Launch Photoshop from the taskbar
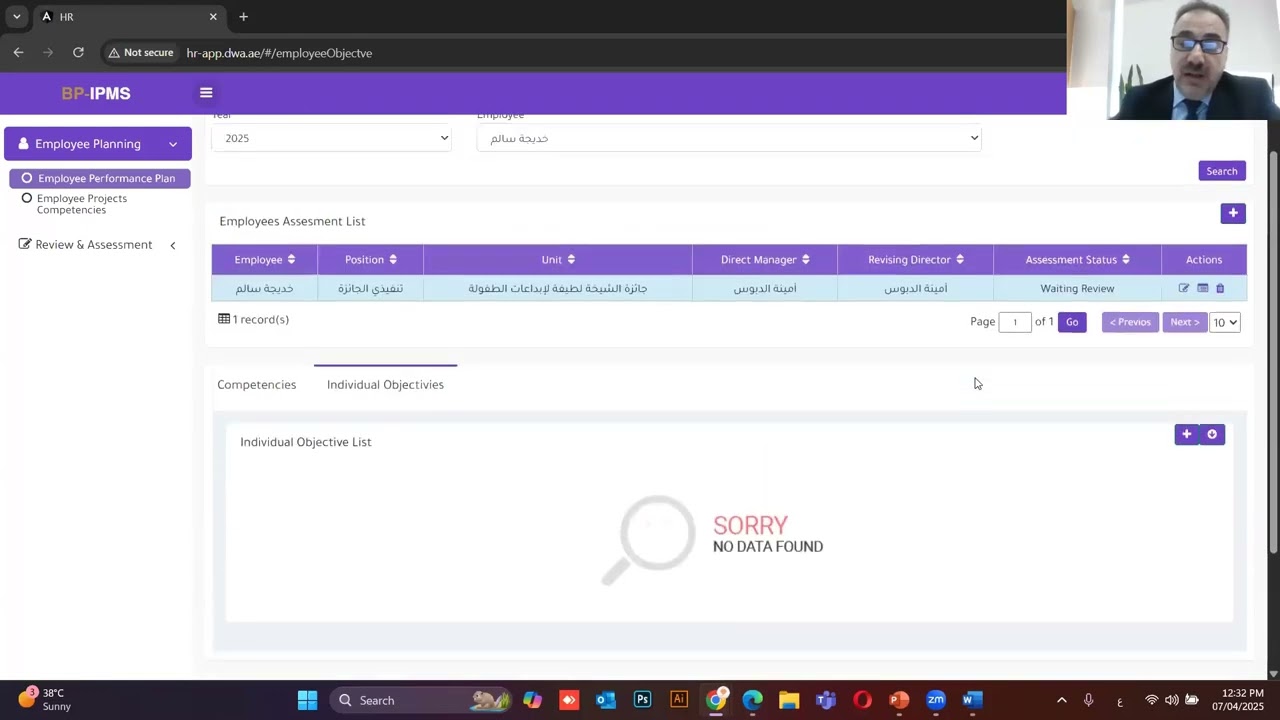This screenshot has width=1280, height=720. click(642, 700)
